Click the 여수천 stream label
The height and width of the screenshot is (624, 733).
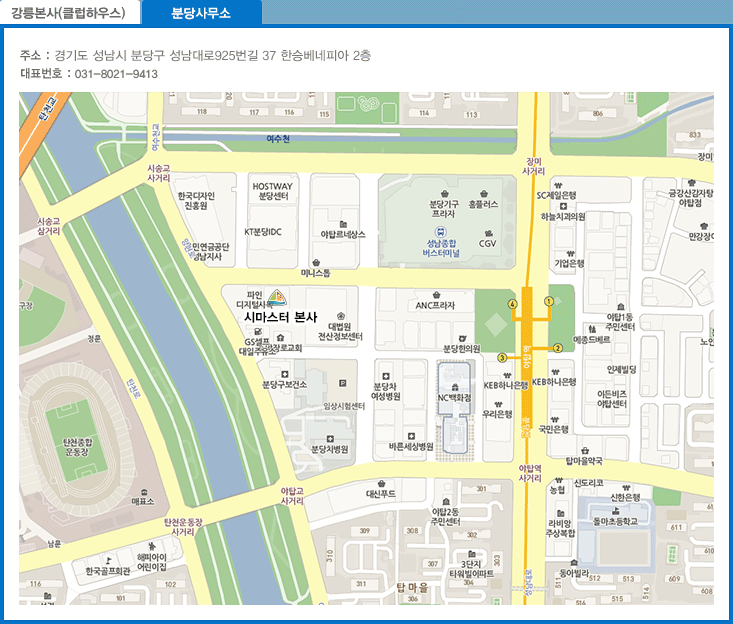tap(278, 139)
